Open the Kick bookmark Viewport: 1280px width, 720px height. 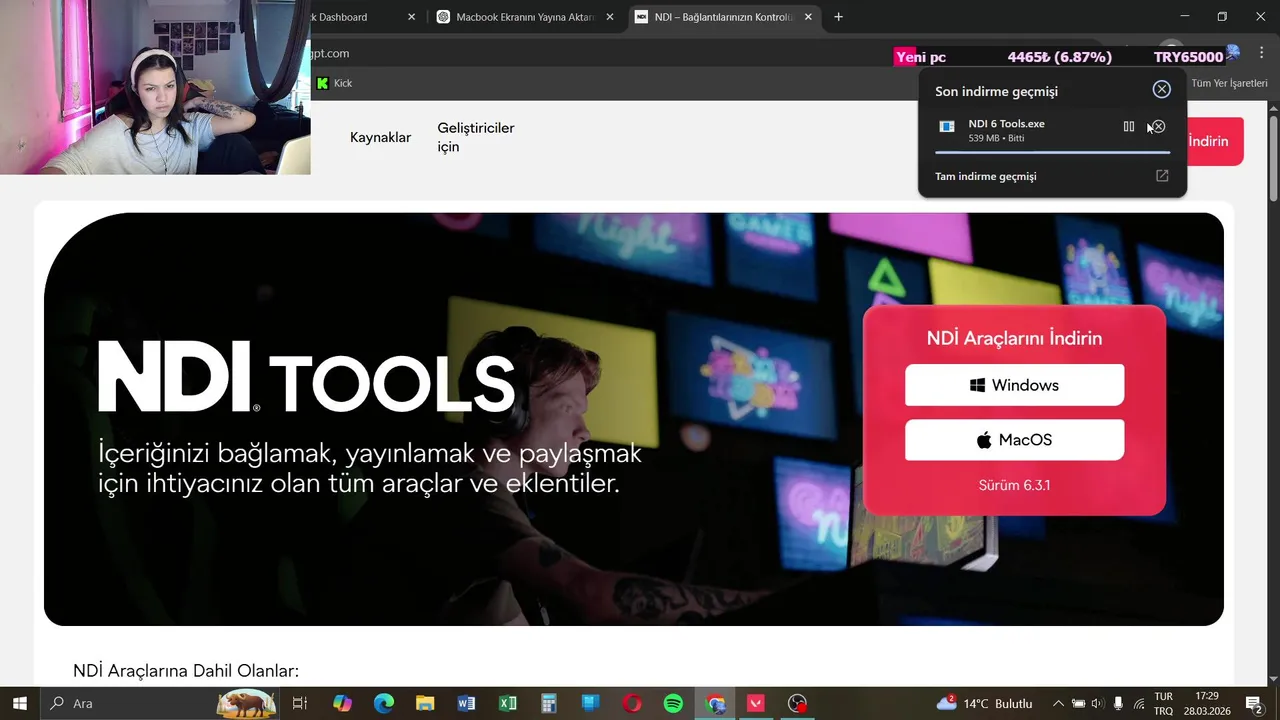335,83
